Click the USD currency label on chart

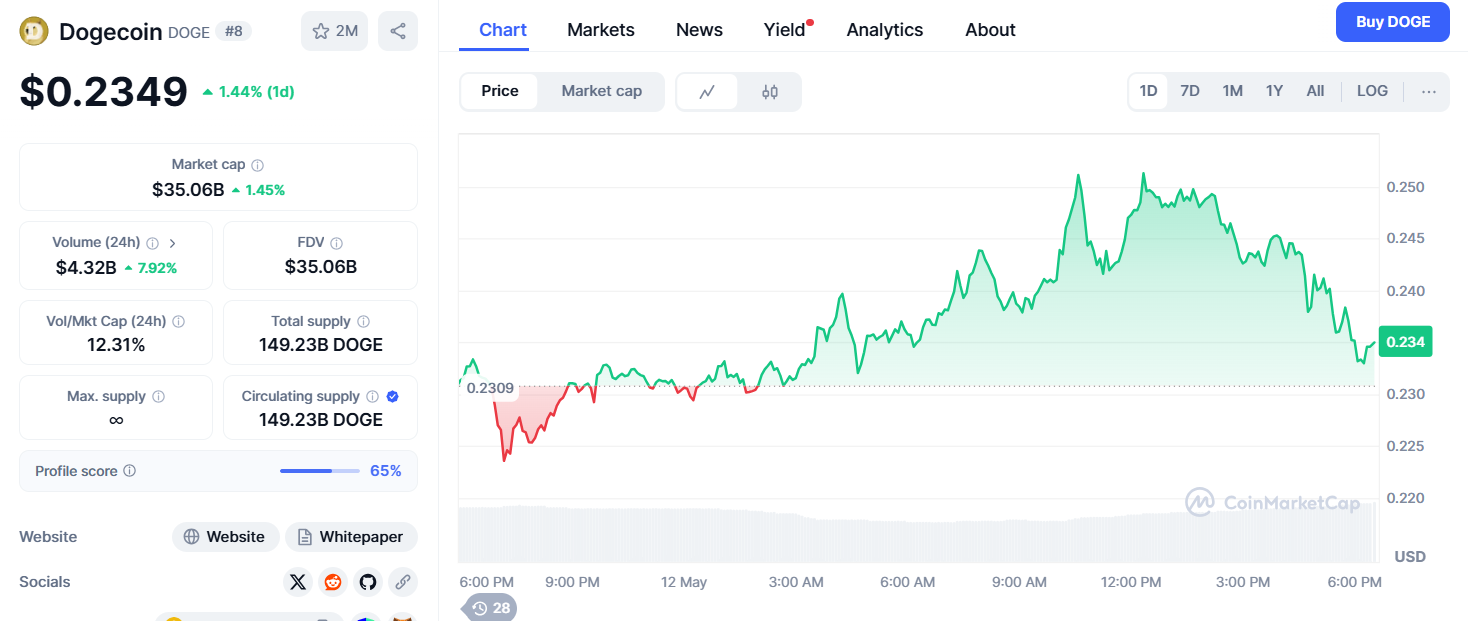click(1410, 556)
